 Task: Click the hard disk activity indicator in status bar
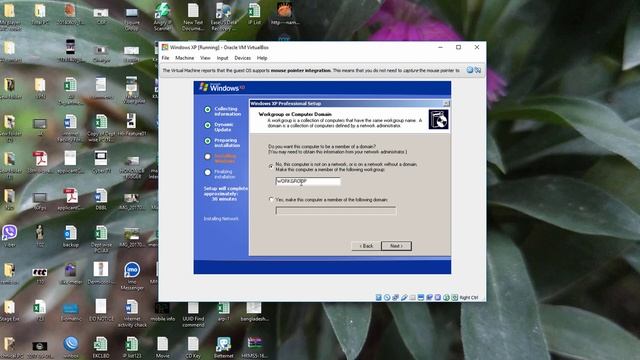tap(378, 297)
